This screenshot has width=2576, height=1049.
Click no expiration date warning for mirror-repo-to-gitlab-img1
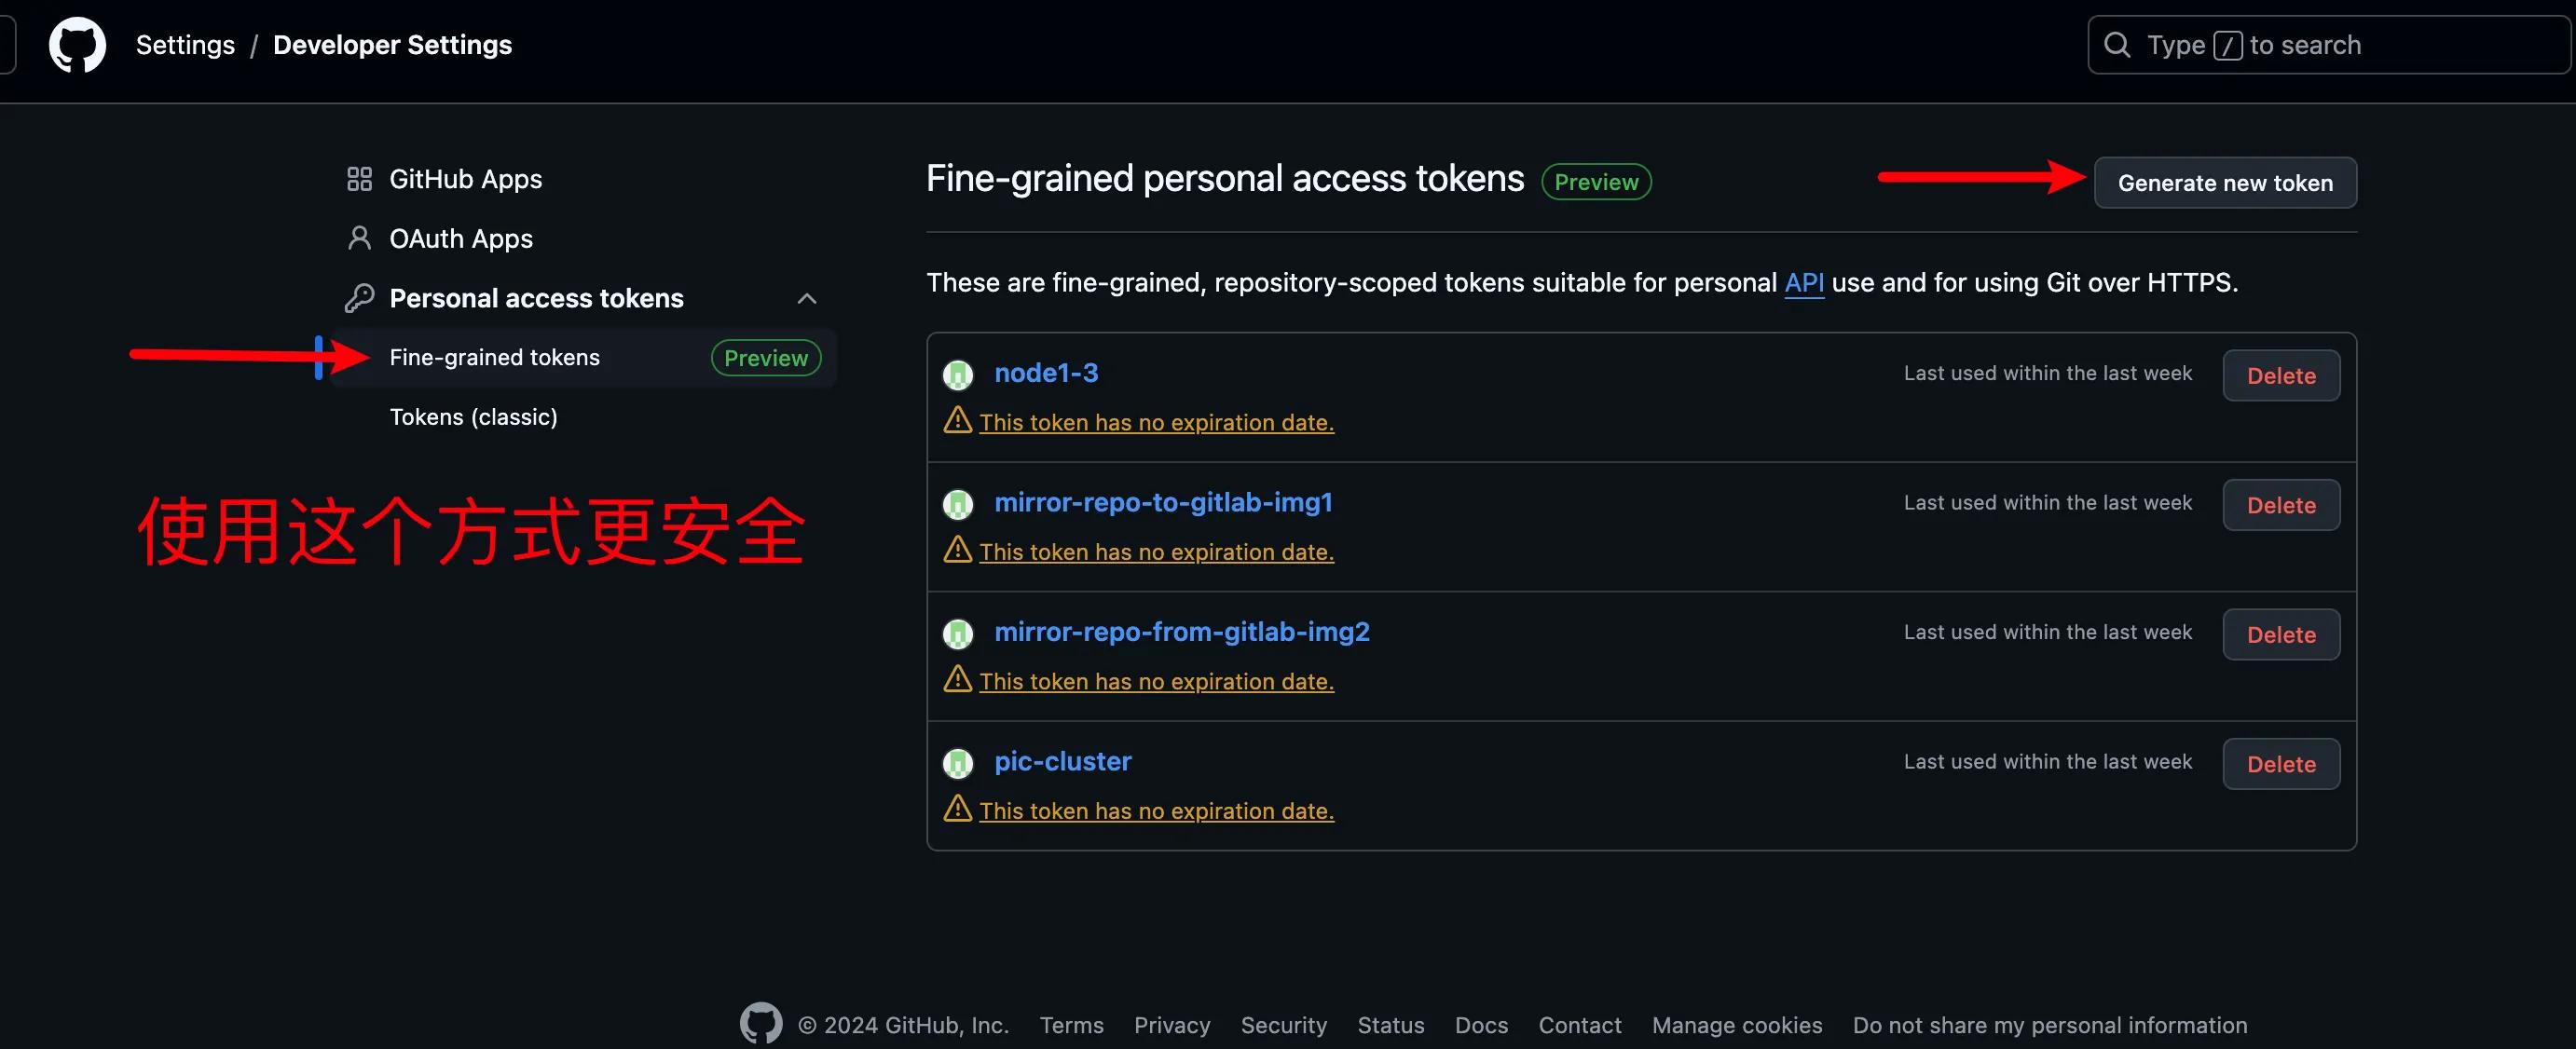pos(1157,552)
